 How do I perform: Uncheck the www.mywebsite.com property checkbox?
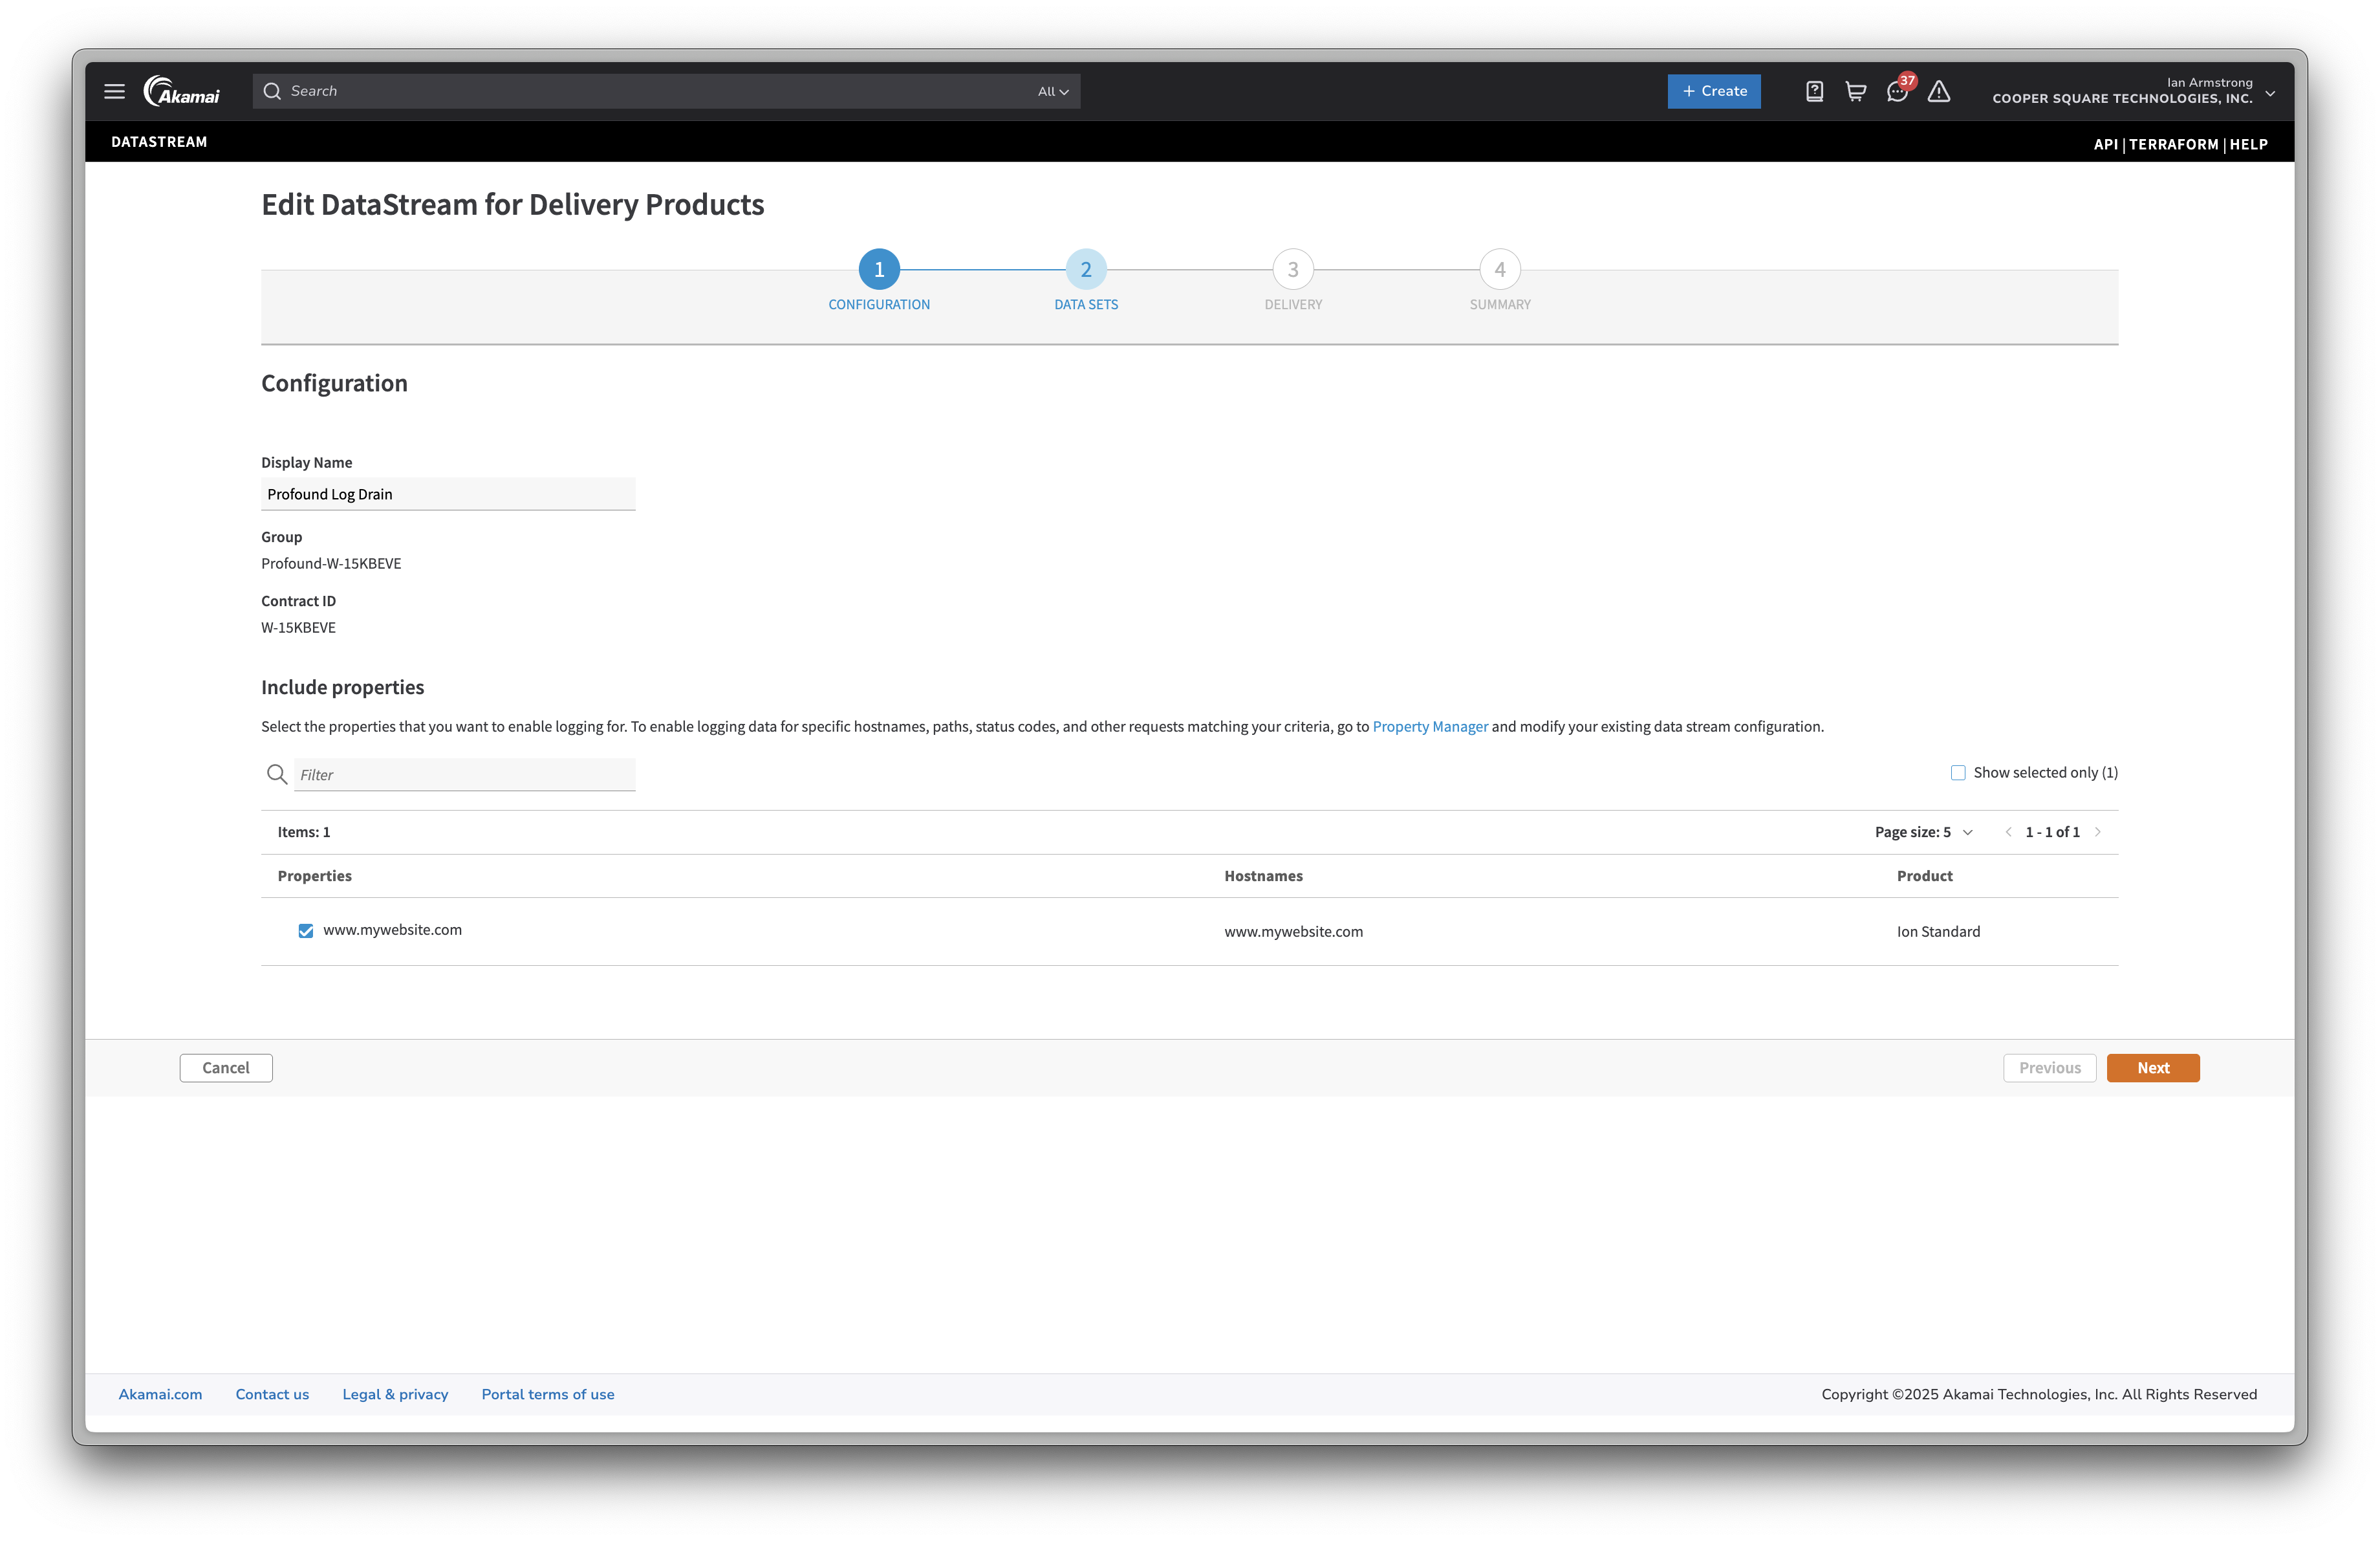(x=306, y=931)
